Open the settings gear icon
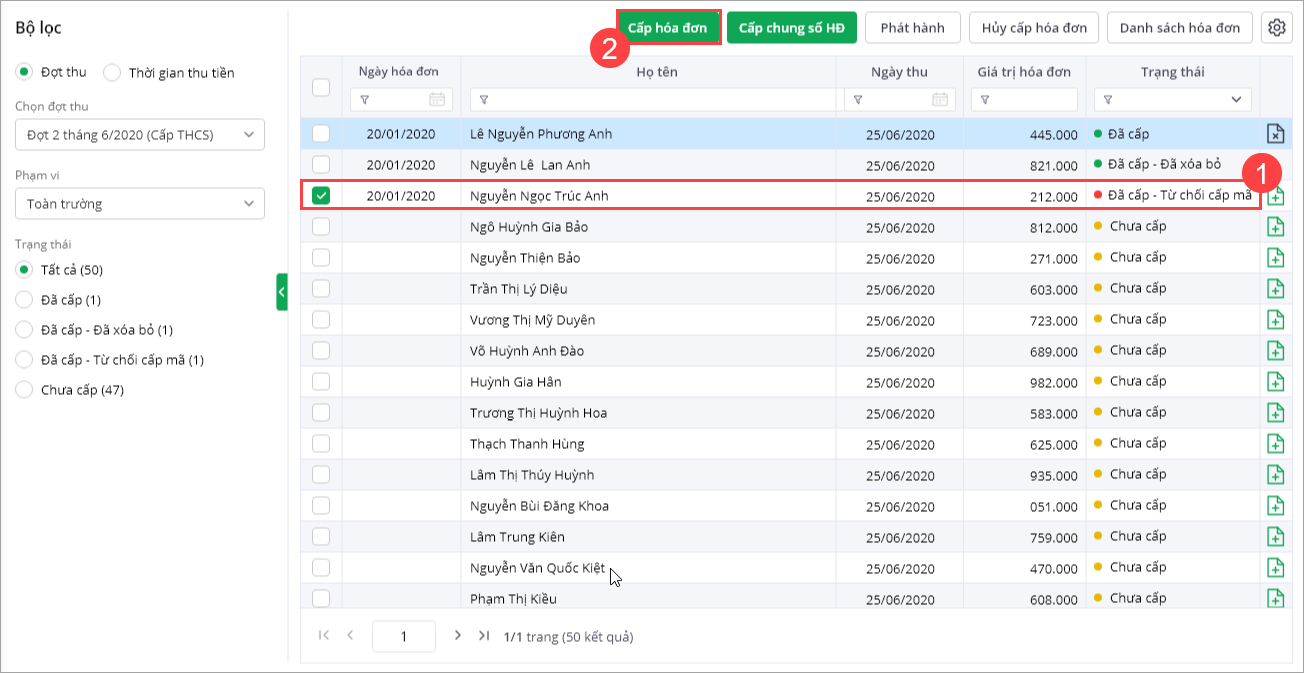Viewport: 1304px width, 673px height. click(x=1276, y=28)
